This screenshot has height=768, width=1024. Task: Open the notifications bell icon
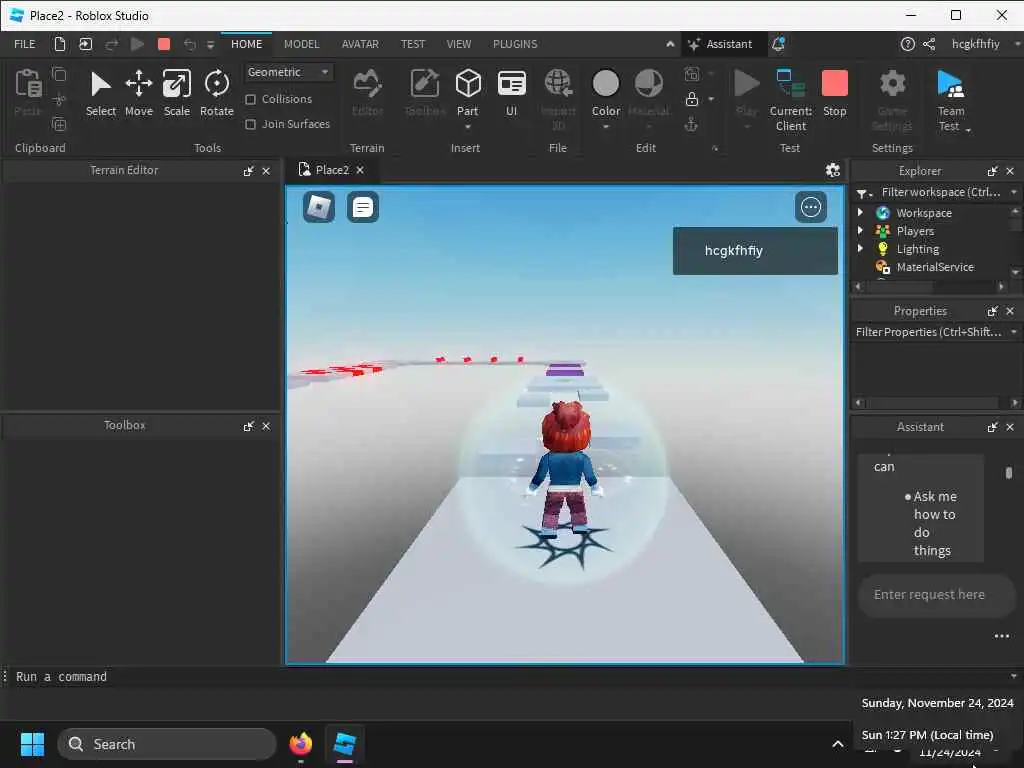pos(778,44)
